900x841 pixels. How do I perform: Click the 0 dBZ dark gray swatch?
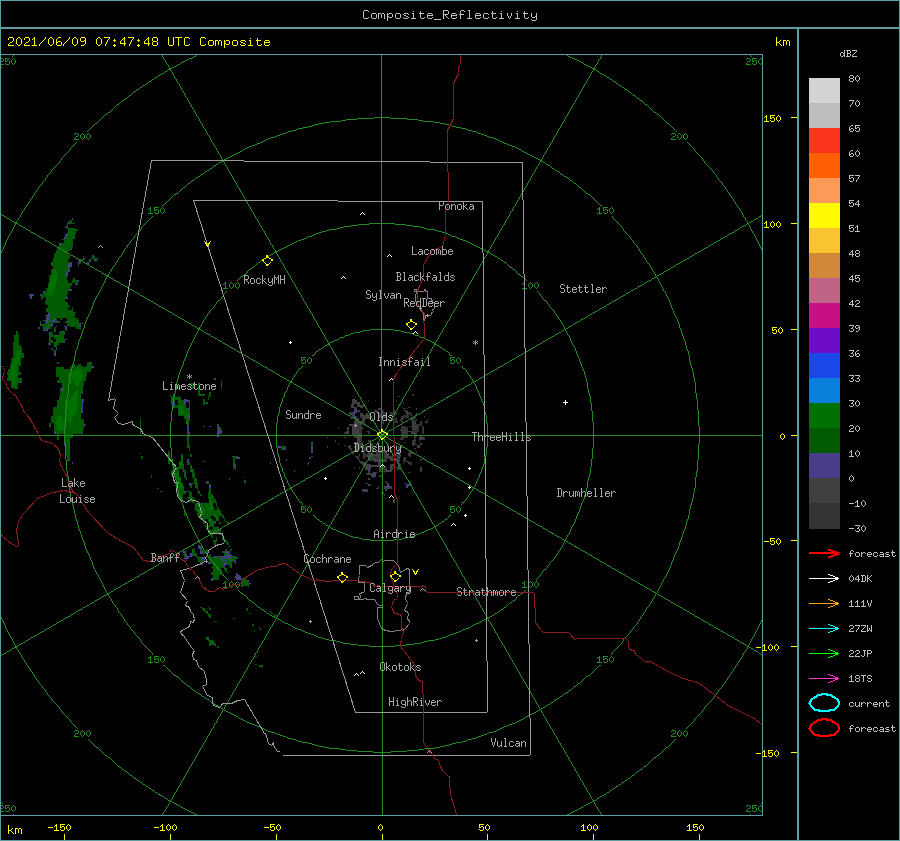point(824,490)
